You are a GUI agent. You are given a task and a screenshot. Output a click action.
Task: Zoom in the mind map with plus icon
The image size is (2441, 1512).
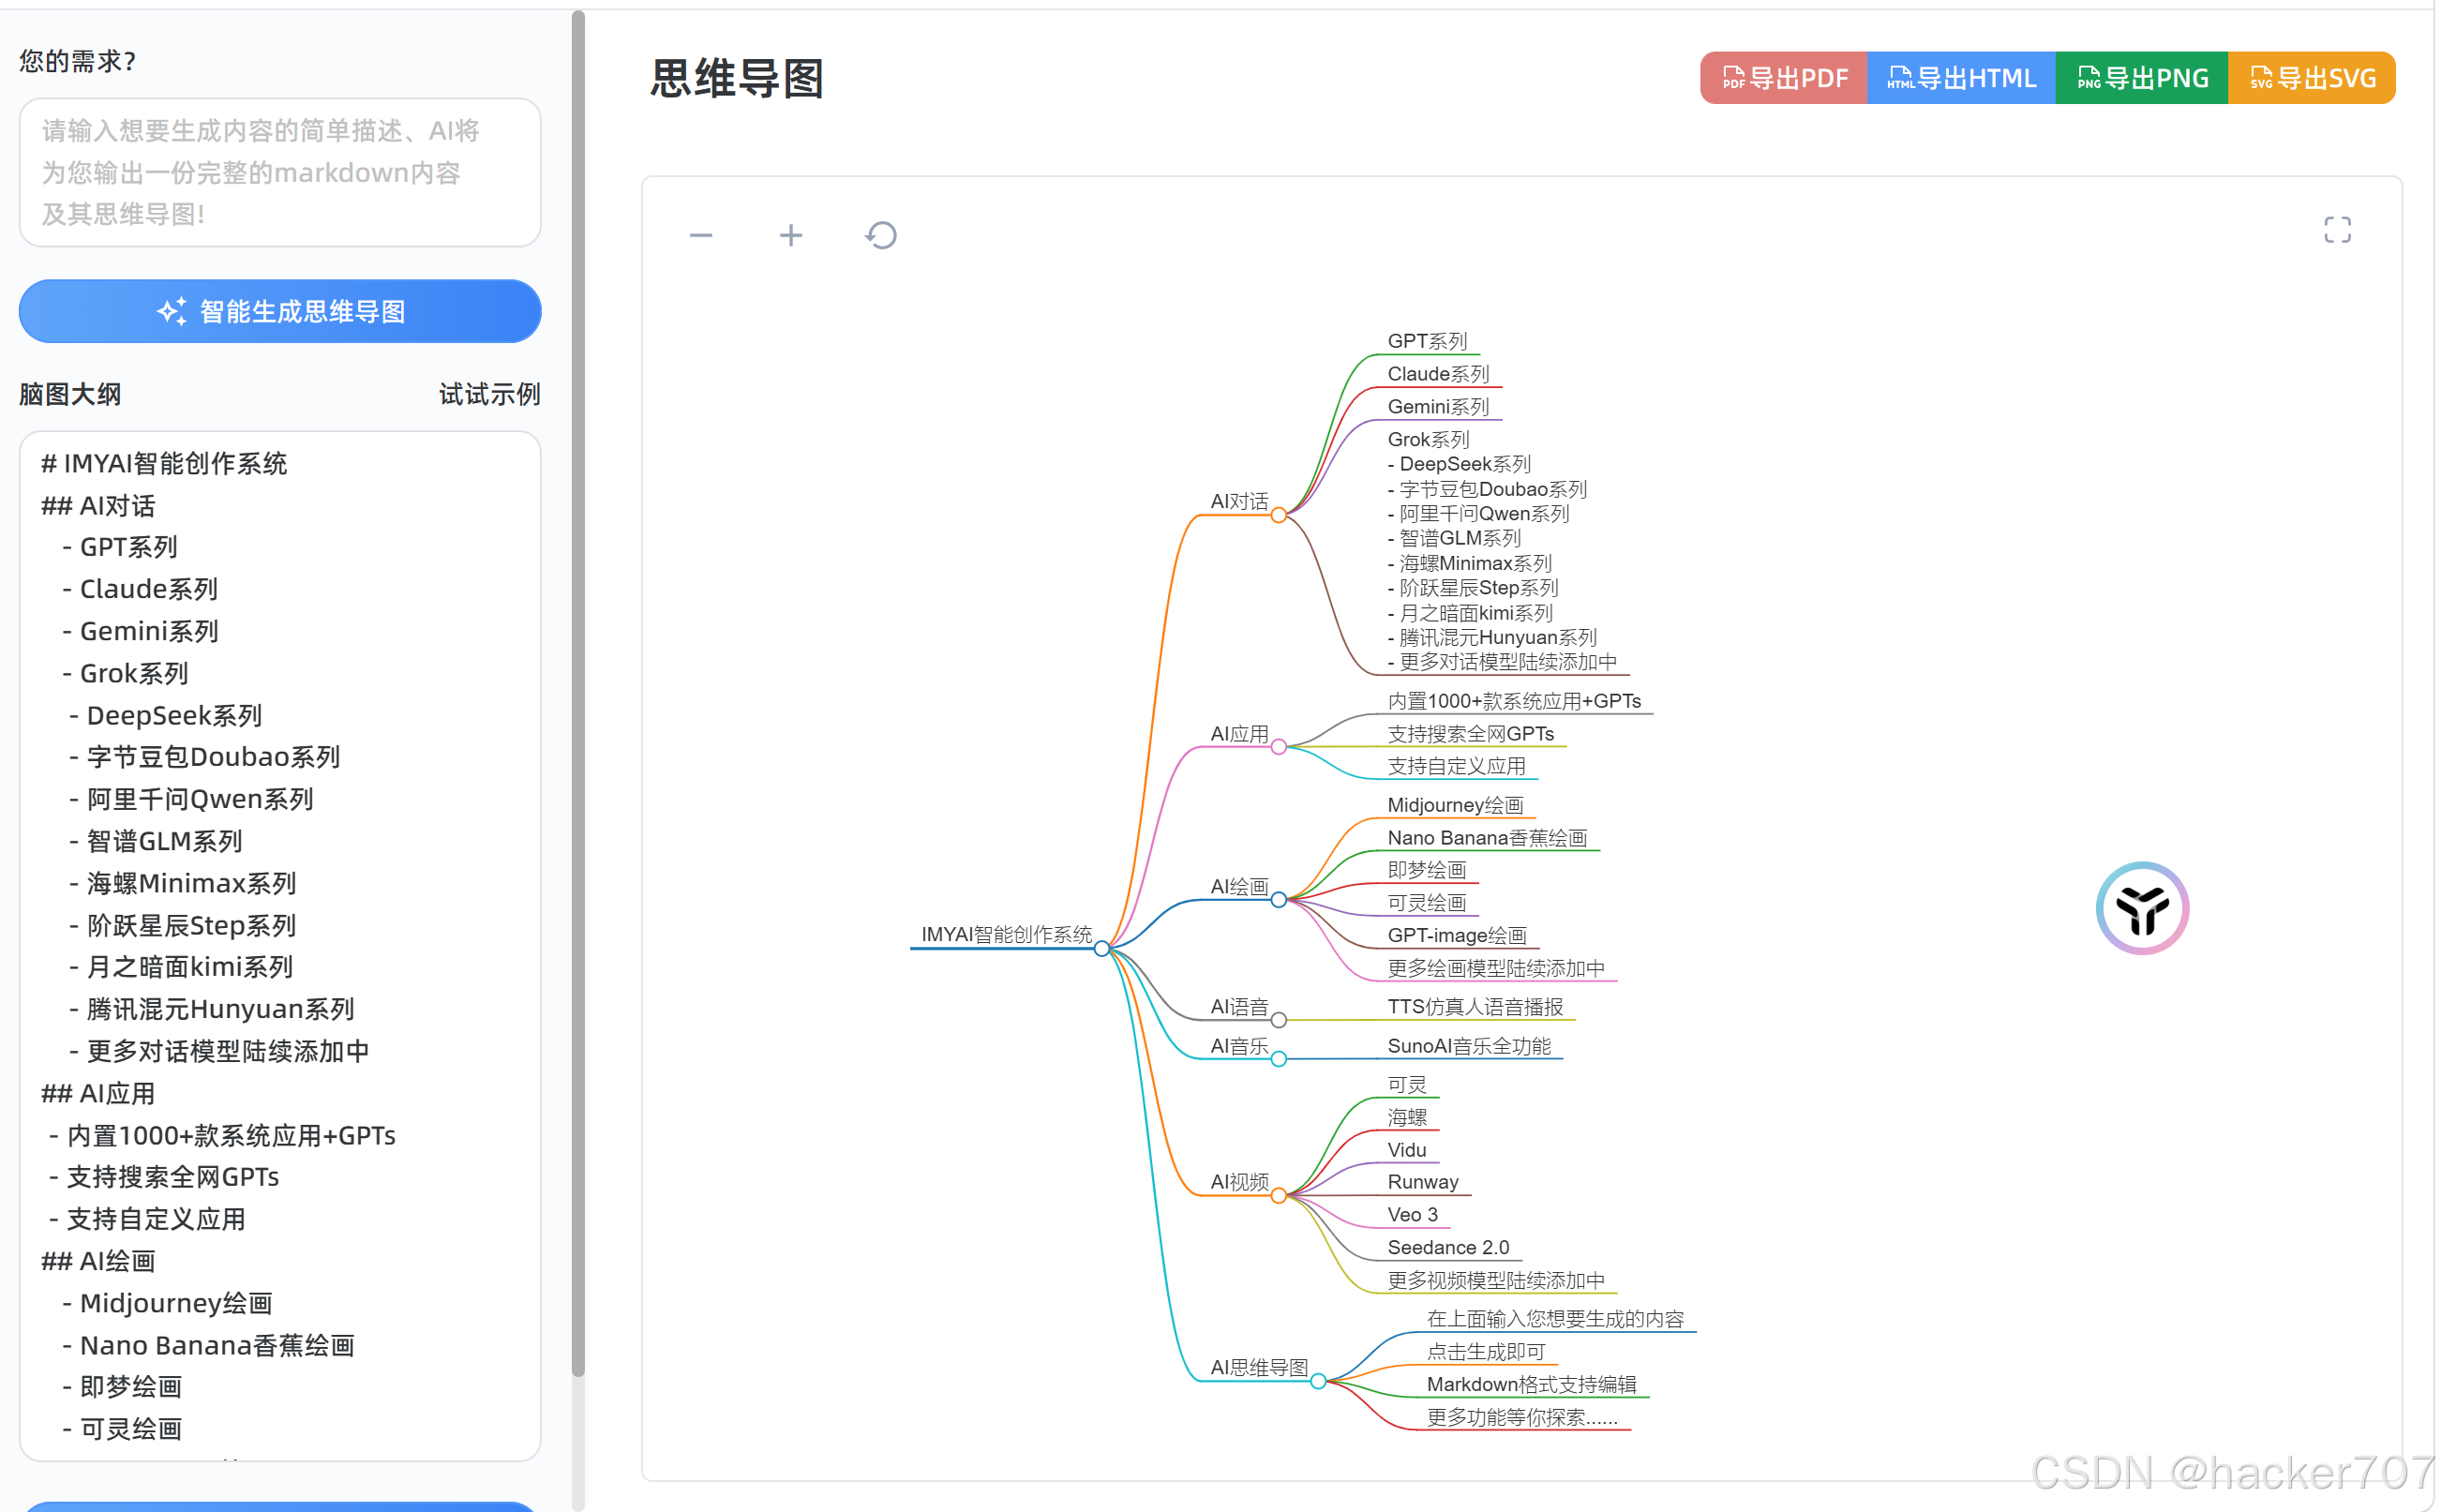791,236
